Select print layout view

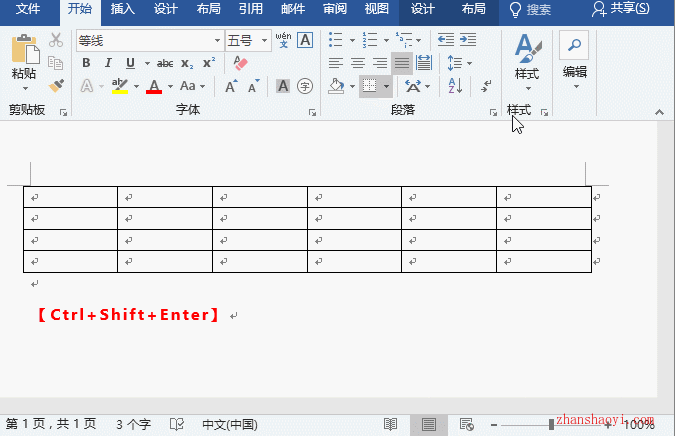click(429, 424)
